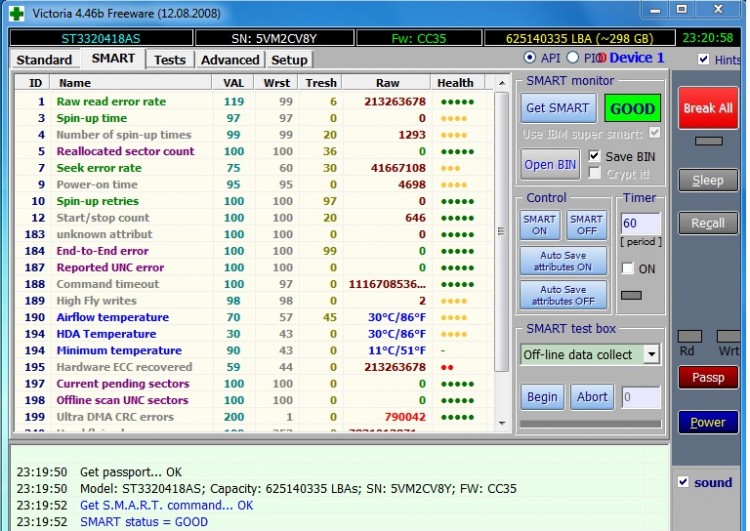Click the ID column header

pos(33,83)
